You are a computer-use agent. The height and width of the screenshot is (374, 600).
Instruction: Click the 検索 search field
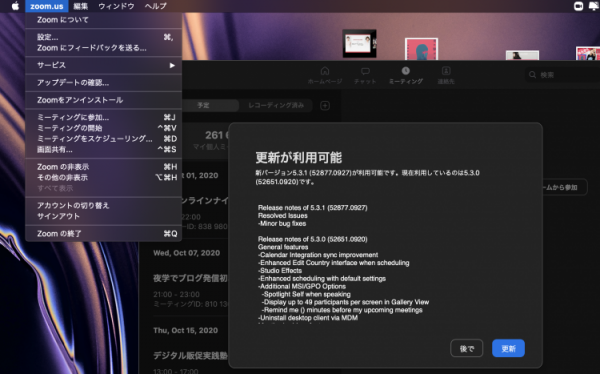point(562,75)
